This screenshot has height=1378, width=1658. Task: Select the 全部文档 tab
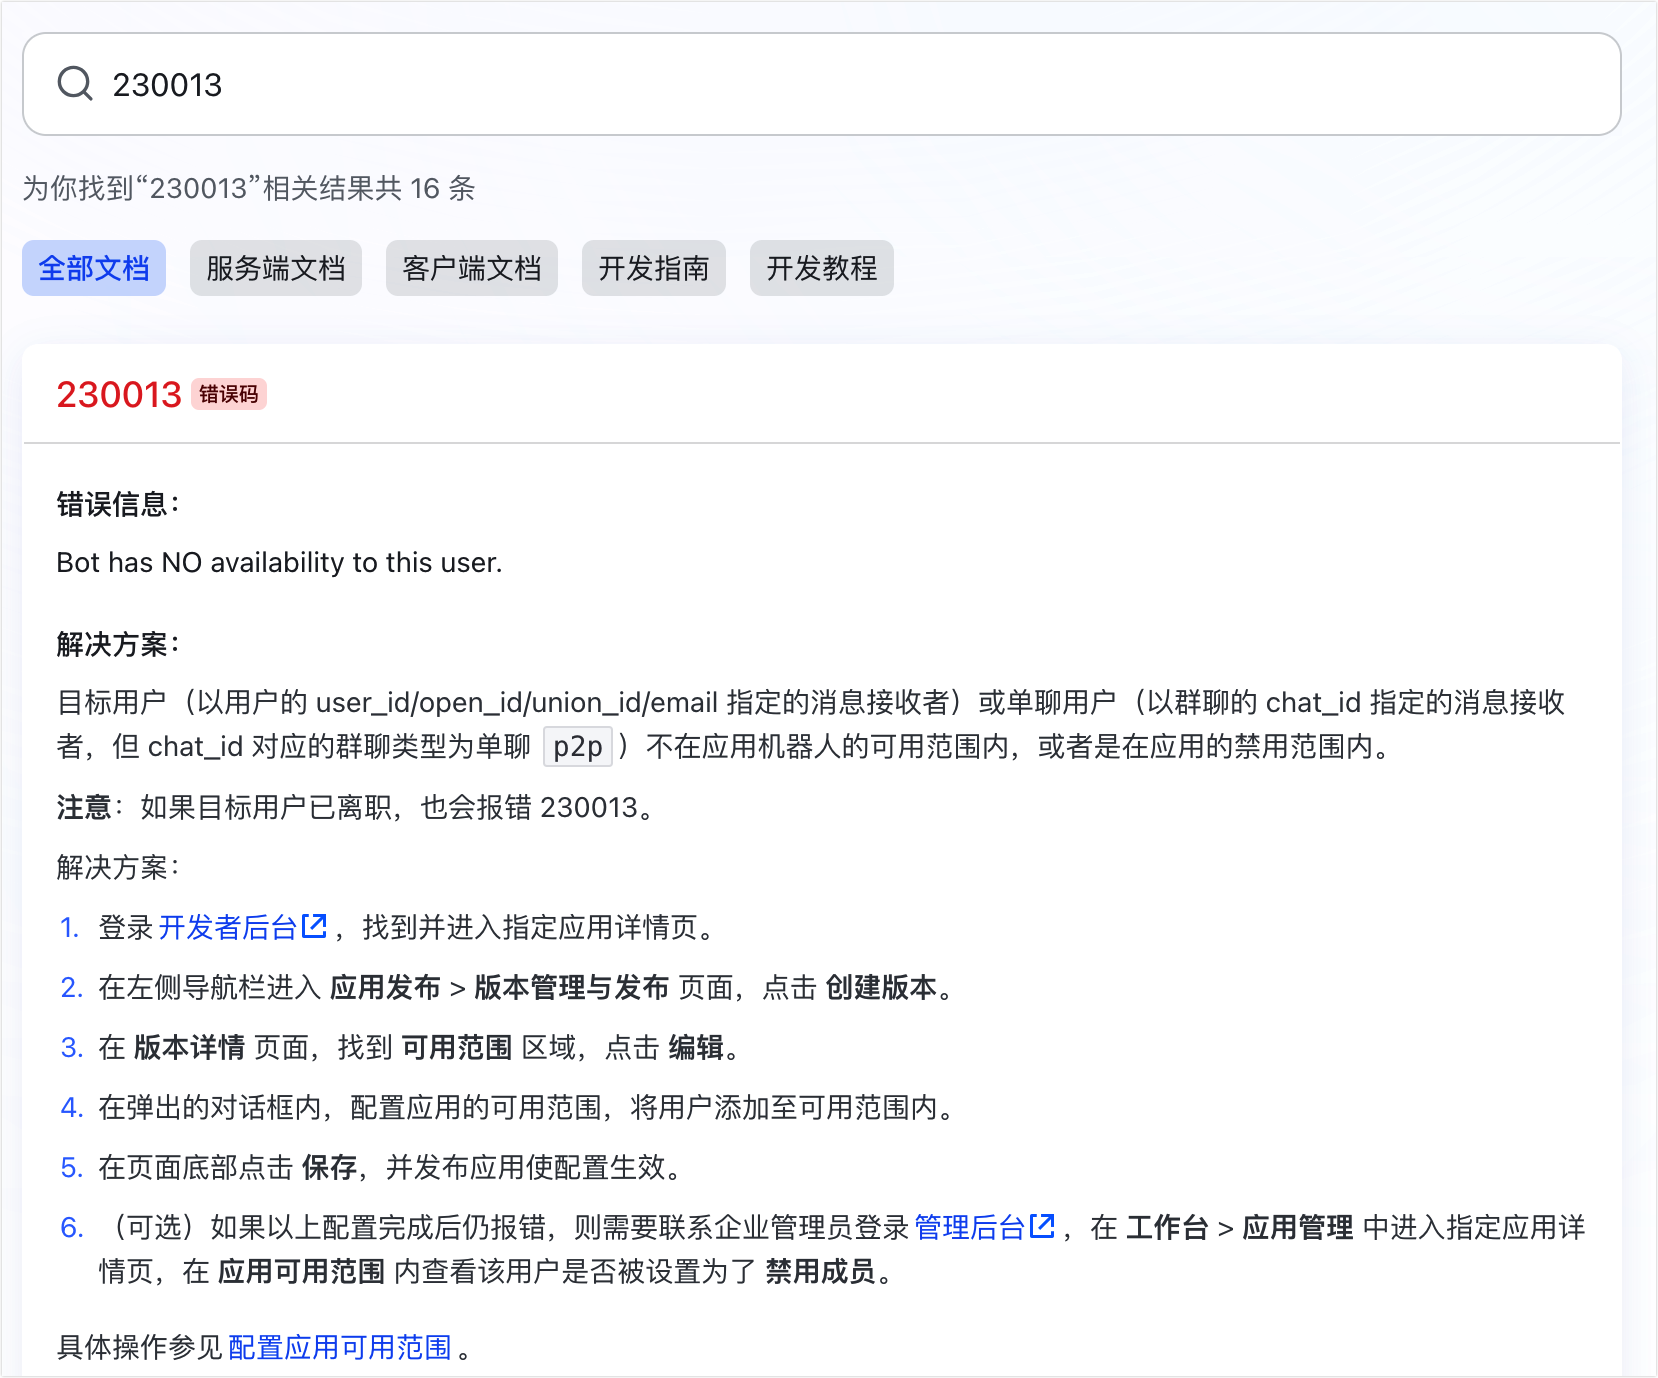click(x=94, y=268)
